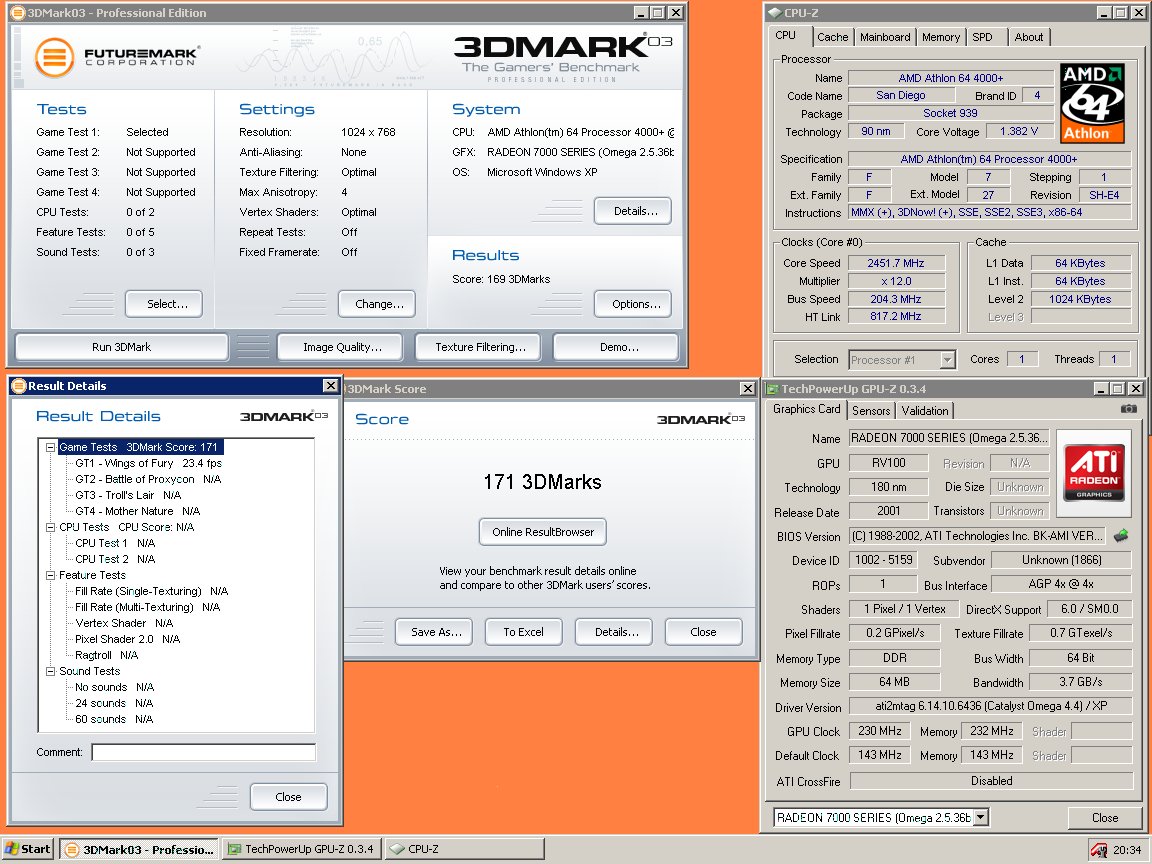The image size is (1152, 864).
Task: Open Image Quality settings
Action: coord(342,347)
